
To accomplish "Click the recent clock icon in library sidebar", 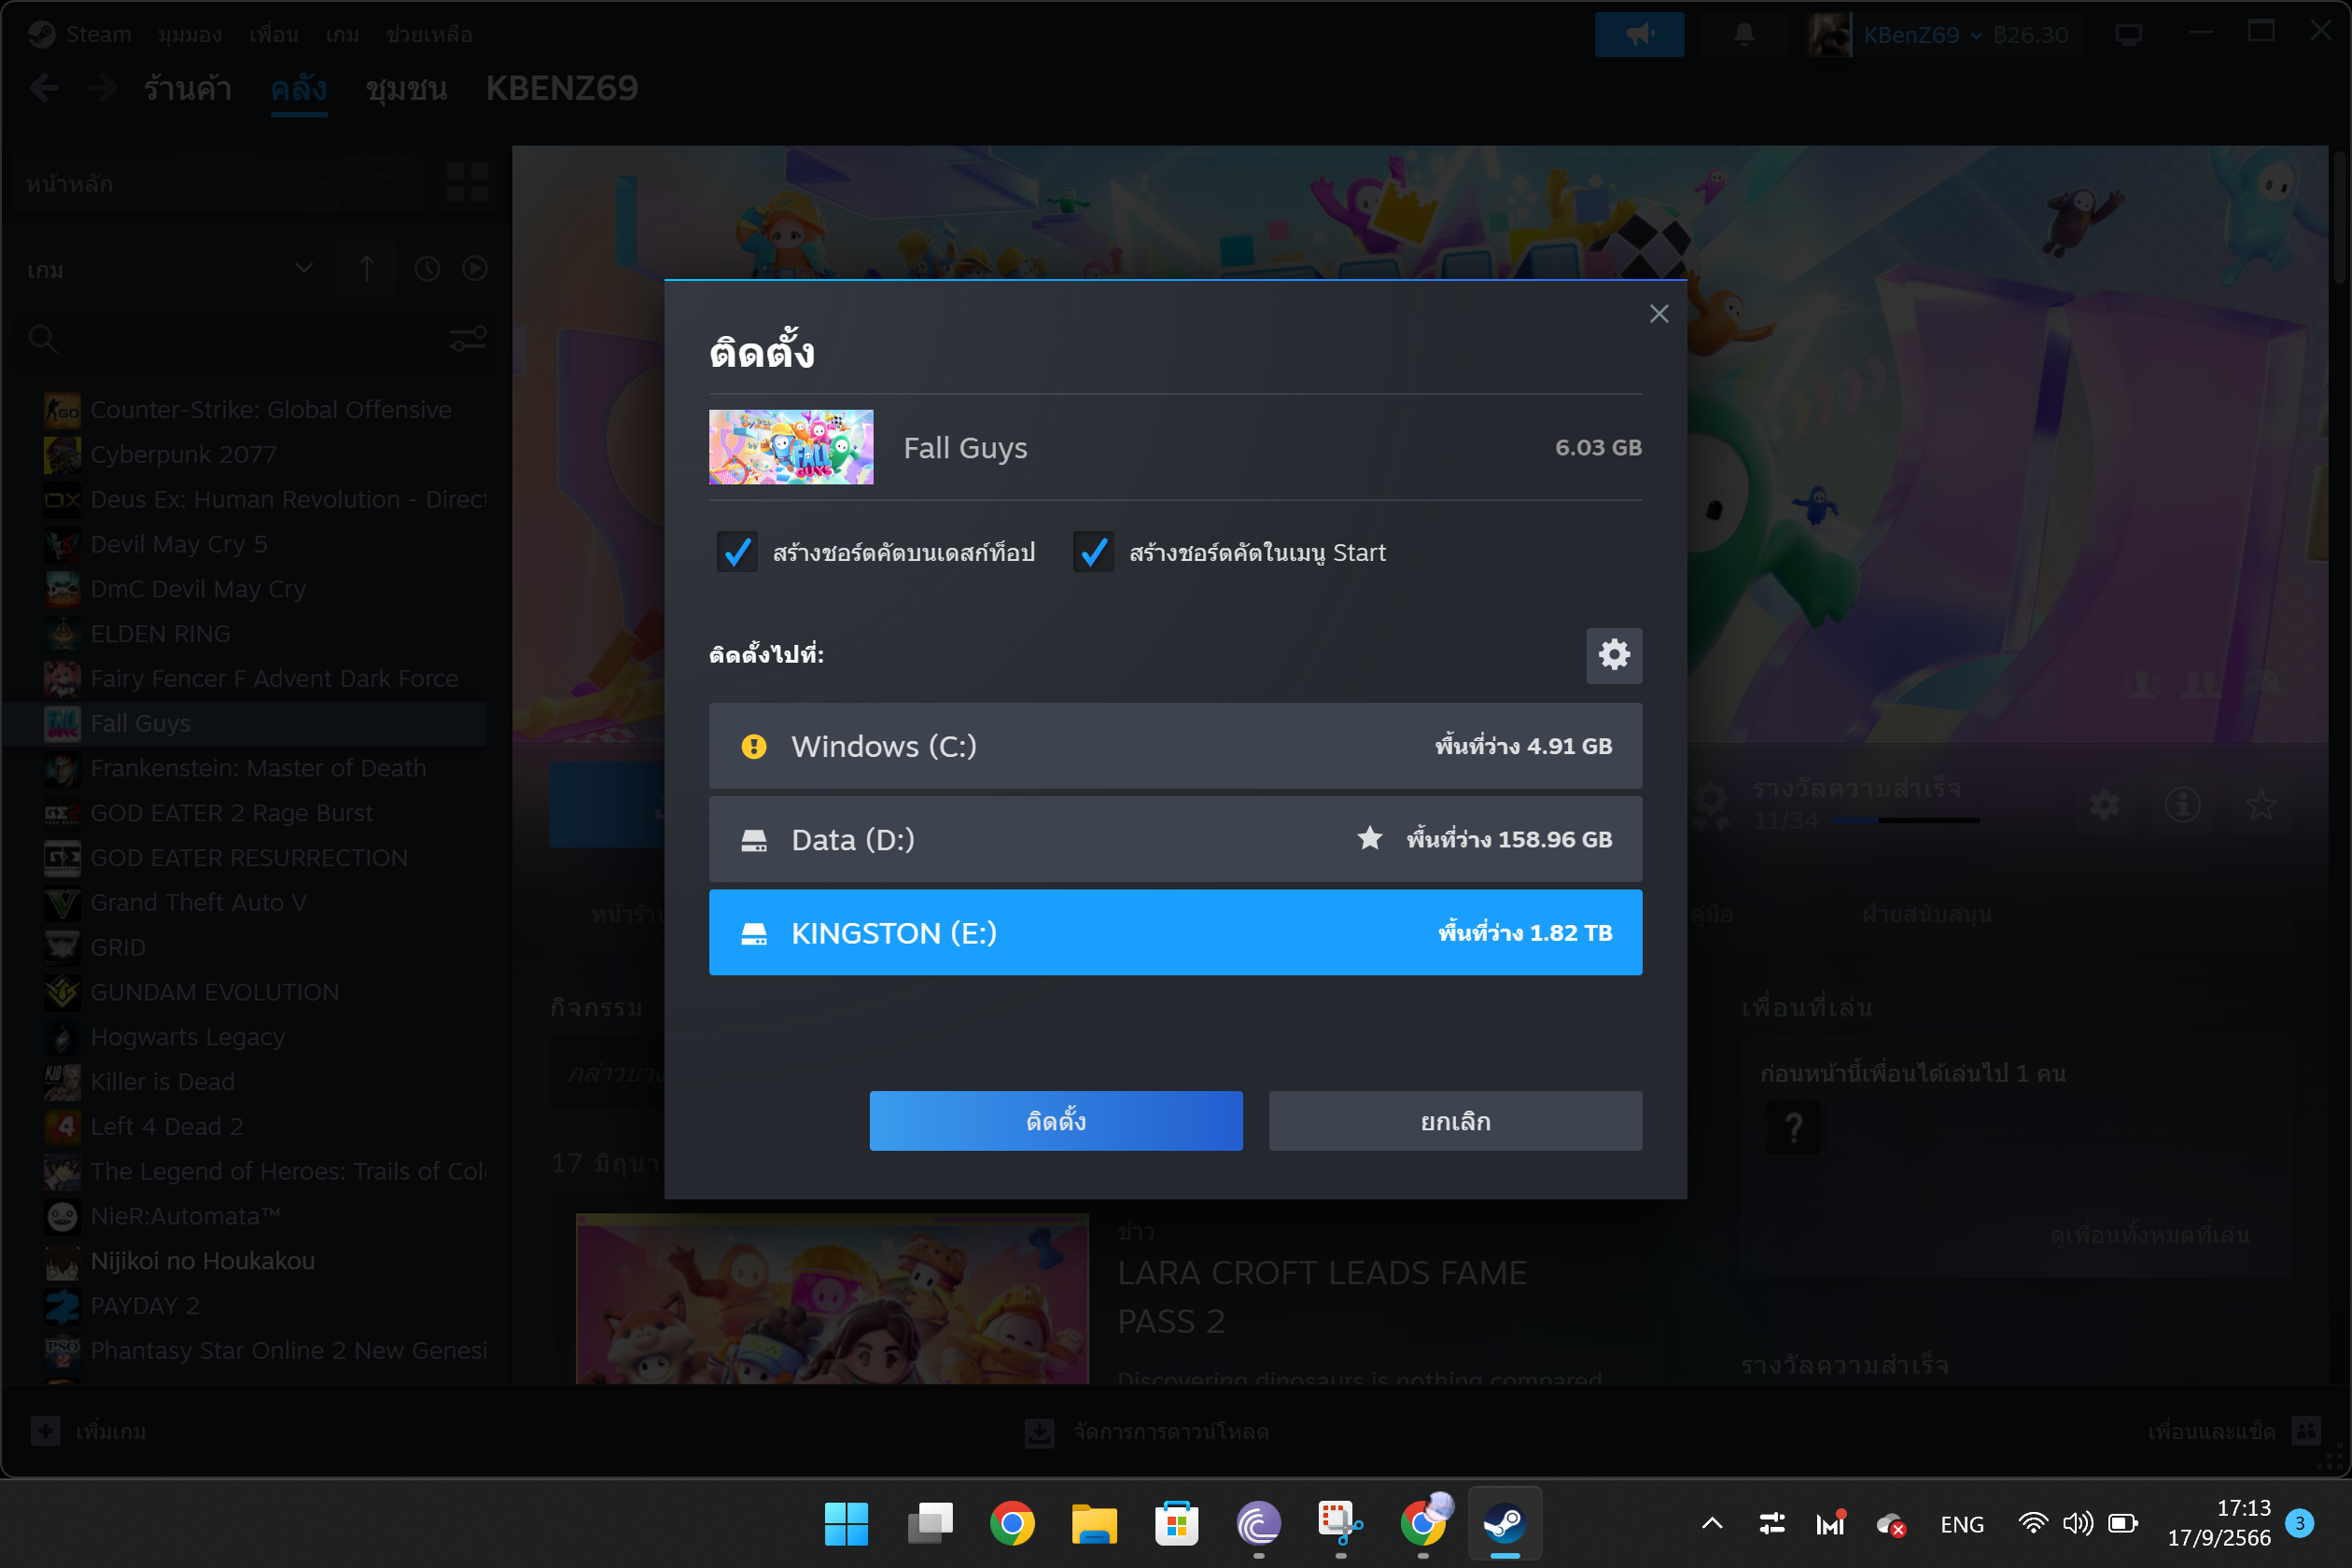I will coord(427,269).
